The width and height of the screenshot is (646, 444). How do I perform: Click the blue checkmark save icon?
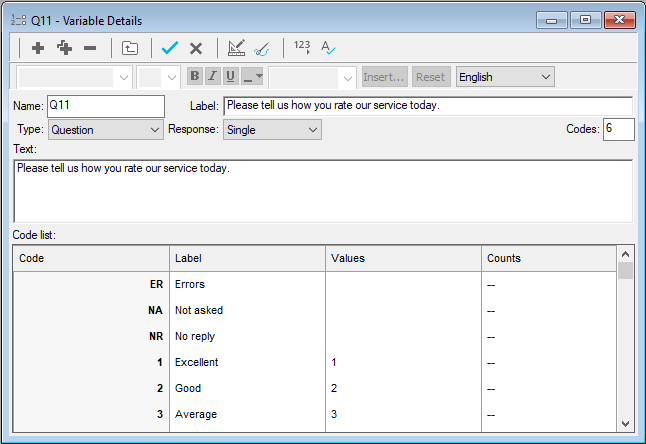pyautogui.click(x=170, y=48)
